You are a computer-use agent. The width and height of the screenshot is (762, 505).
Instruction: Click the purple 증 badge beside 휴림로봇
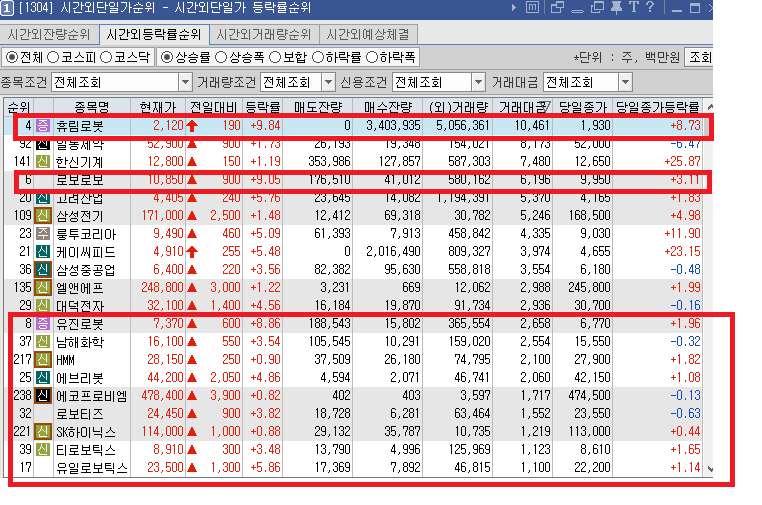(x=43, y=125)
